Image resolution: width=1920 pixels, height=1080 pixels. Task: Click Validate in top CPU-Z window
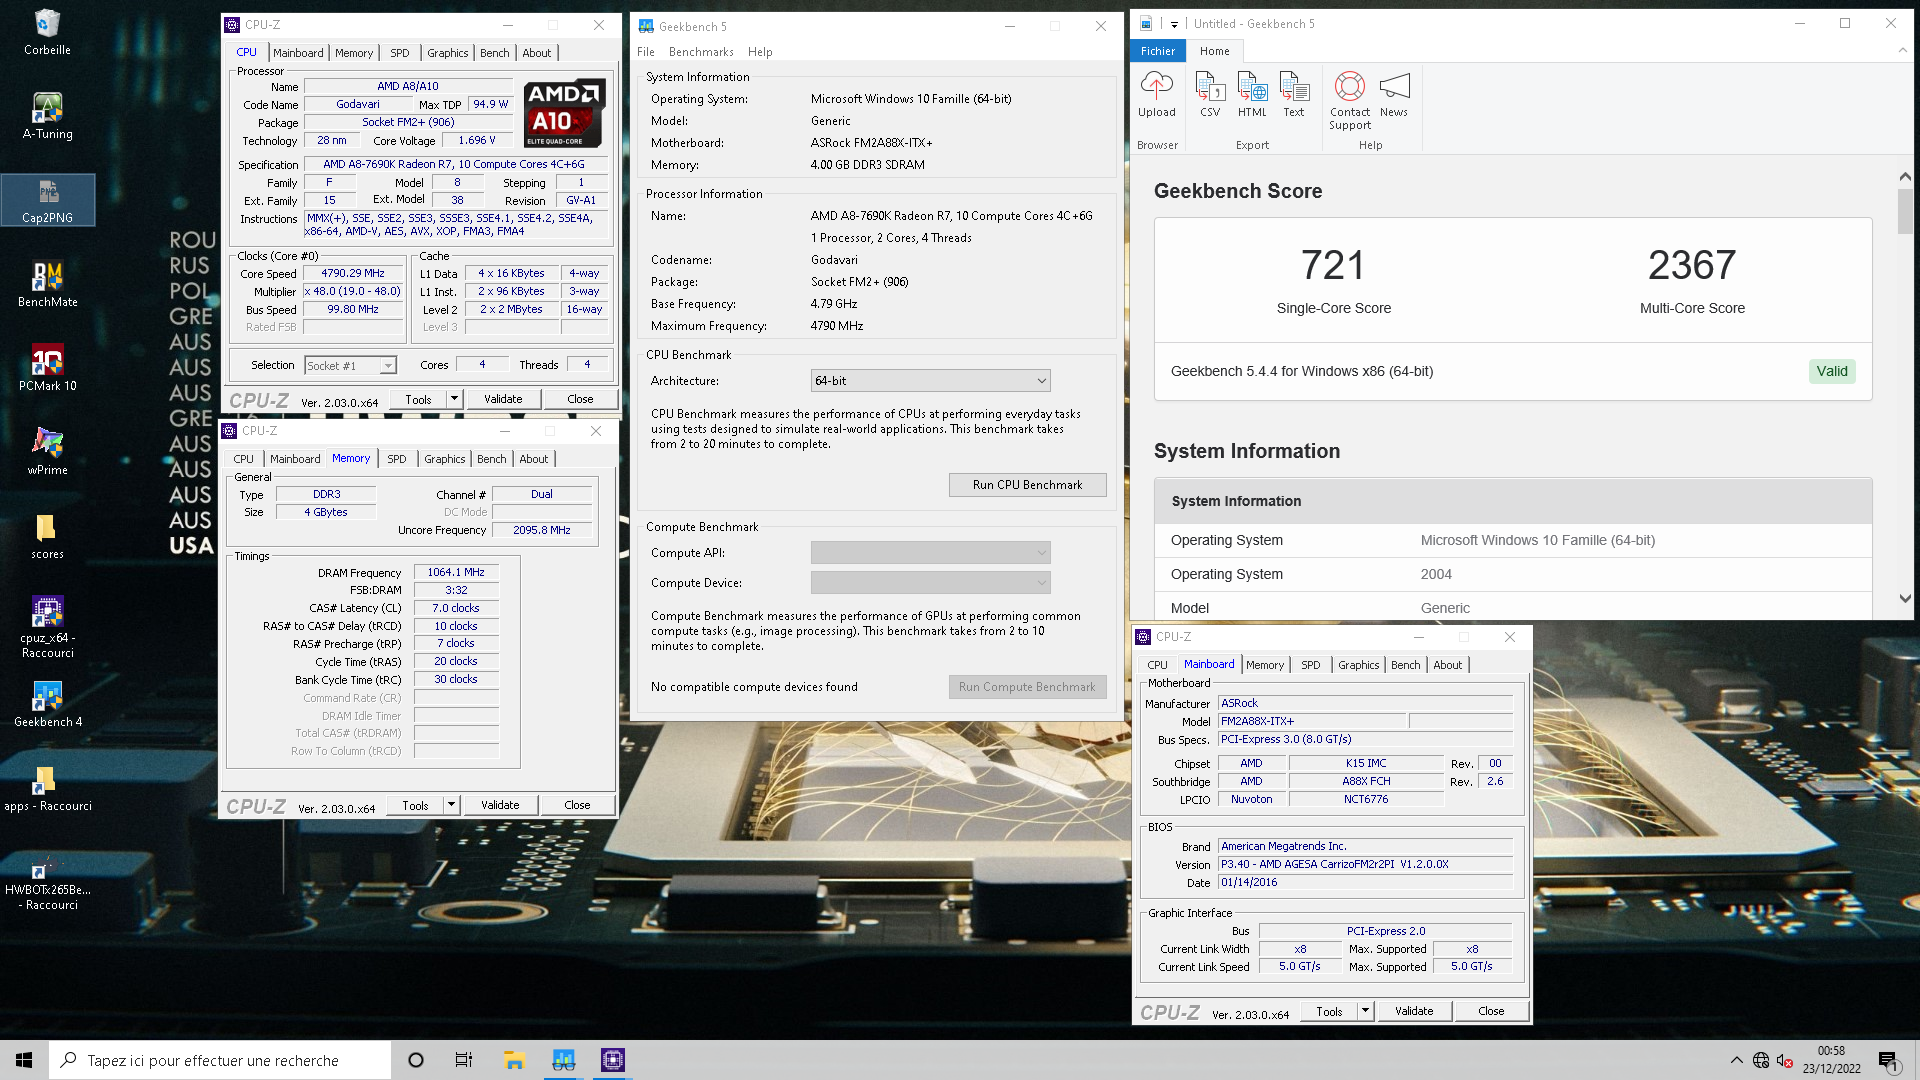tap(503, 399)
